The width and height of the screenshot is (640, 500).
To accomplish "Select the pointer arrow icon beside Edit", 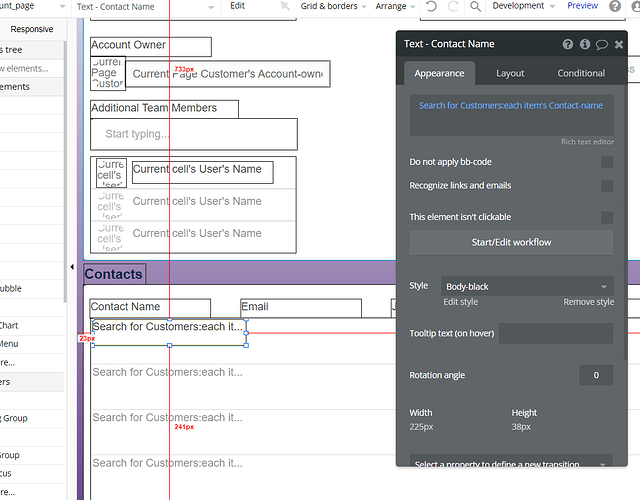I will pyautogui.click(x=285, y=6).
